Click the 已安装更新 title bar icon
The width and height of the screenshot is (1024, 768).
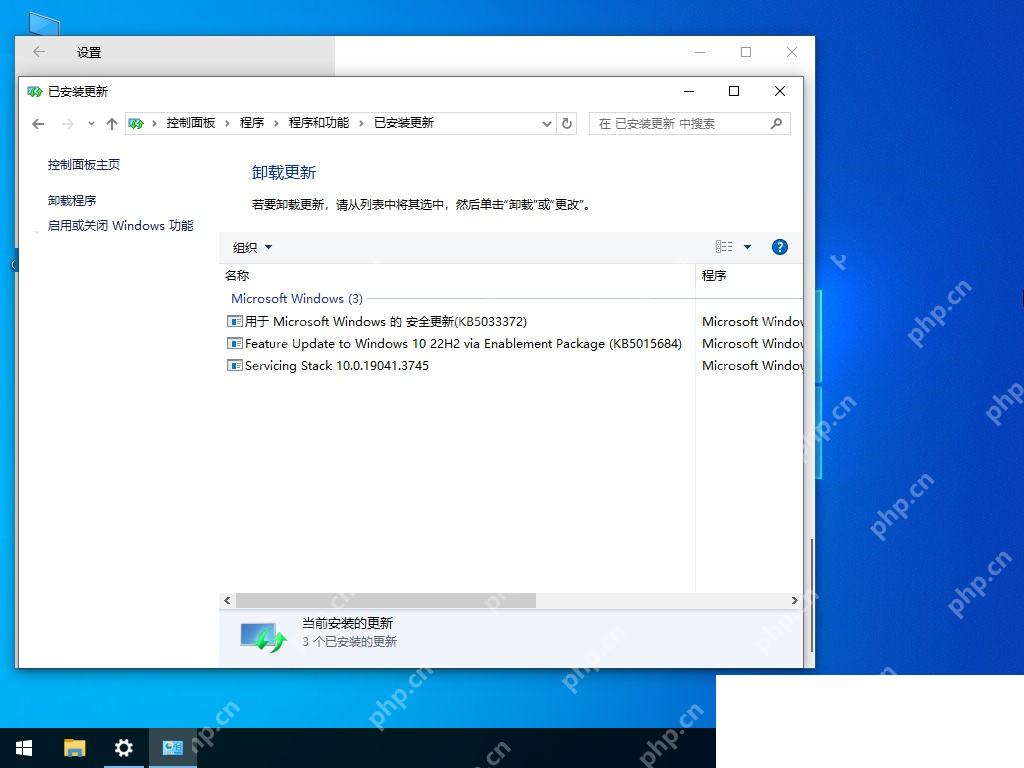click(x=35, y=91)
